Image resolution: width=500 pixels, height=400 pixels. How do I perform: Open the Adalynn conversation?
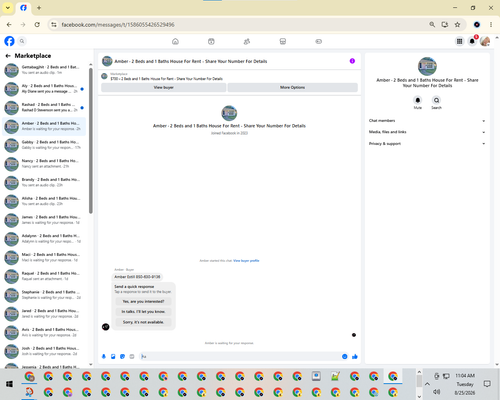point(44,239)
